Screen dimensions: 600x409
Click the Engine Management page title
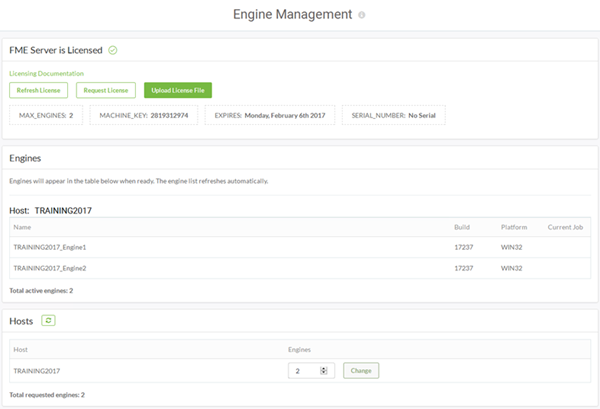tap(293, 15)
